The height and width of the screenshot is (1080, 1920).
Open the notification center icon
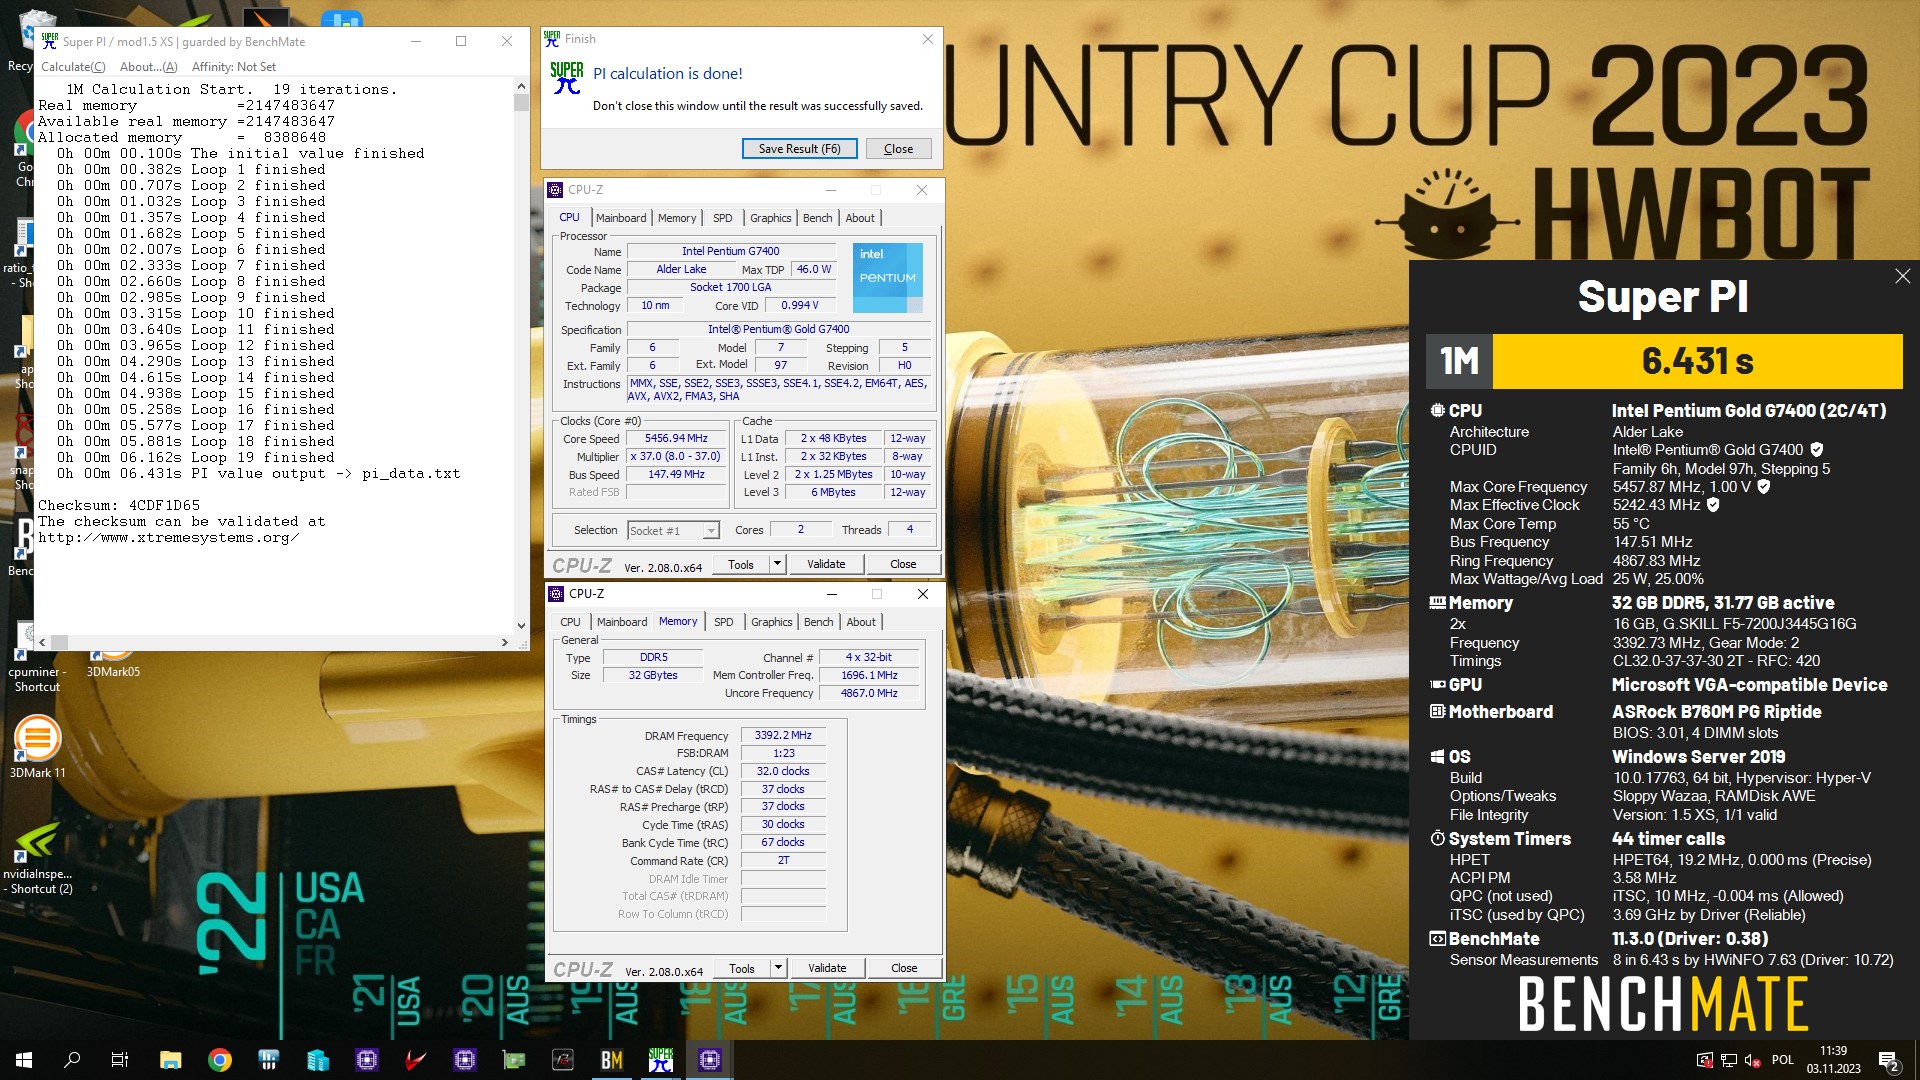tap(1889, 1061)
